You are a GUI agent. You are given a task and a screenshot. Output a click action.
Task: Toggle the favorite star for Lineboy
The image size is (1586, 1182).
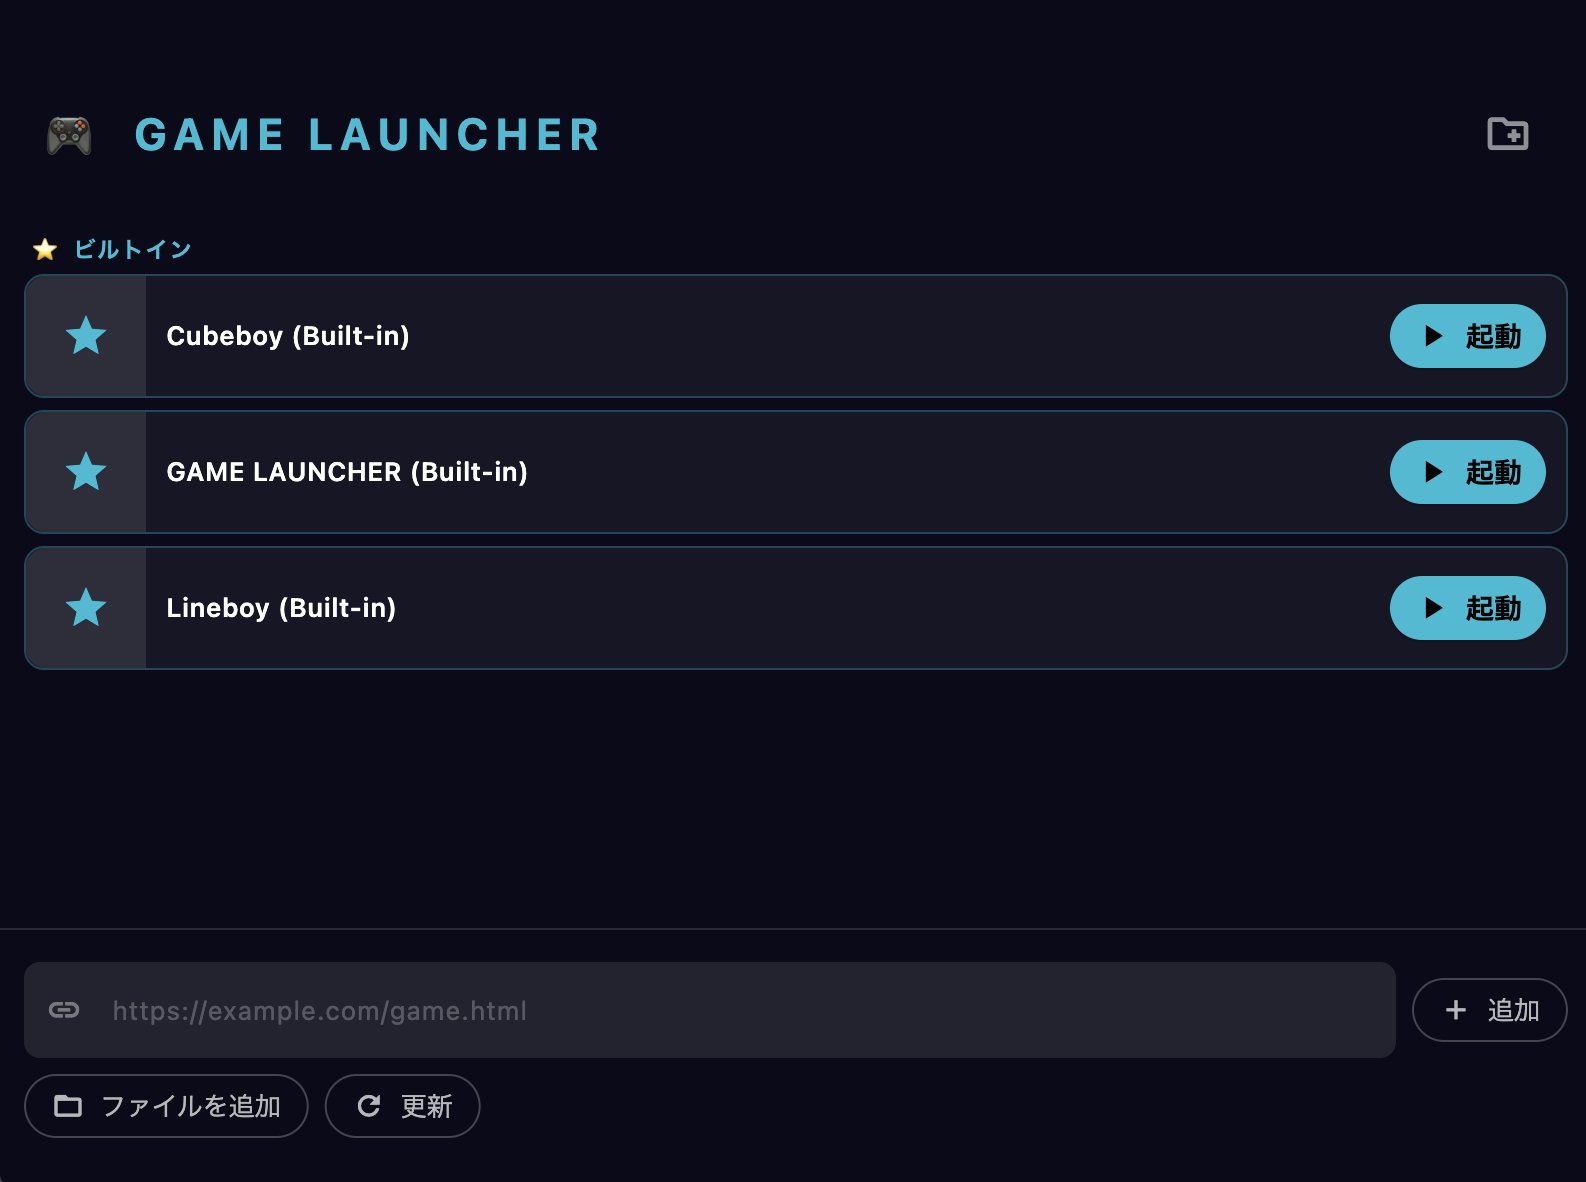86,608
